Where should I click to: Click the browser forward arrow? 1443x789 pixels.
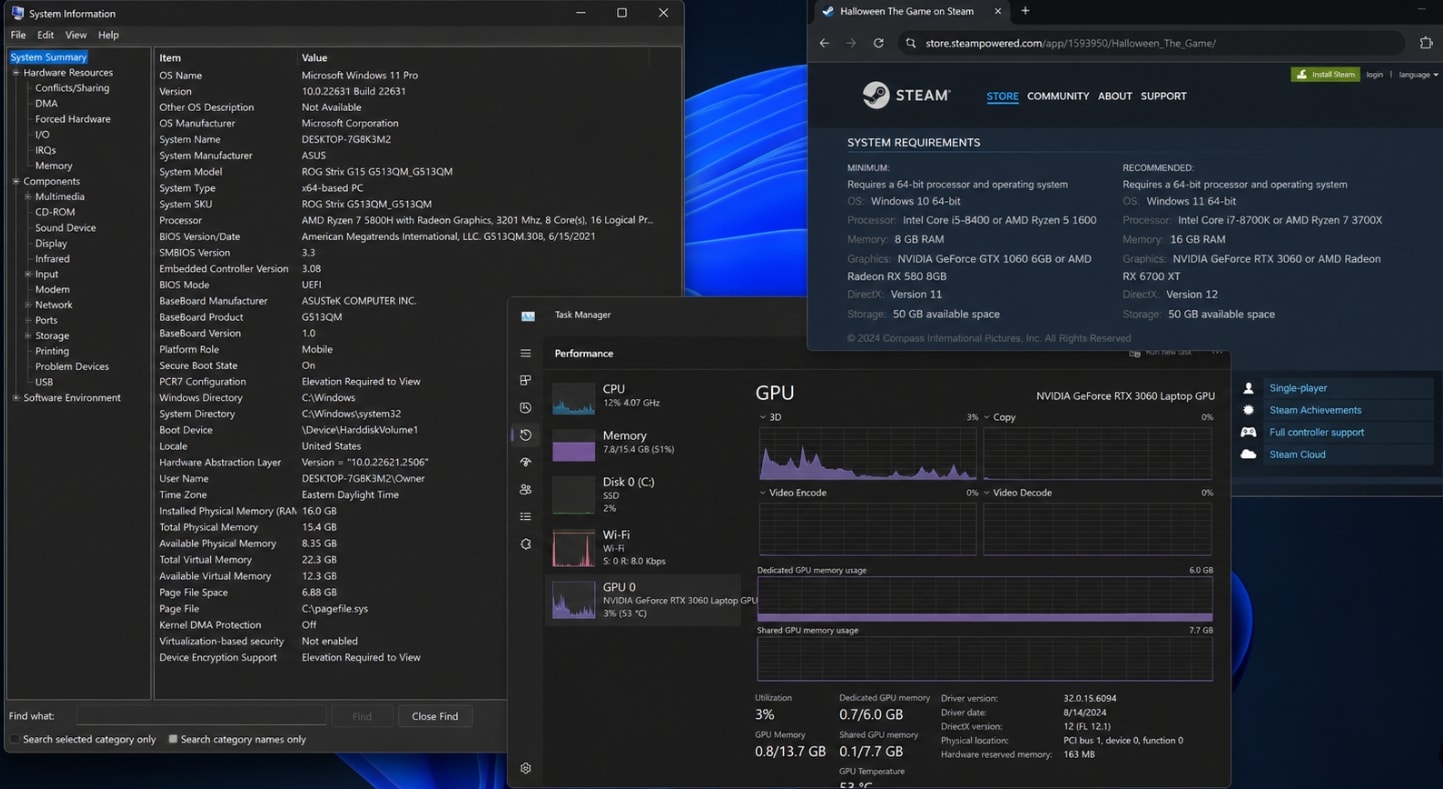[x=851, y=43]
